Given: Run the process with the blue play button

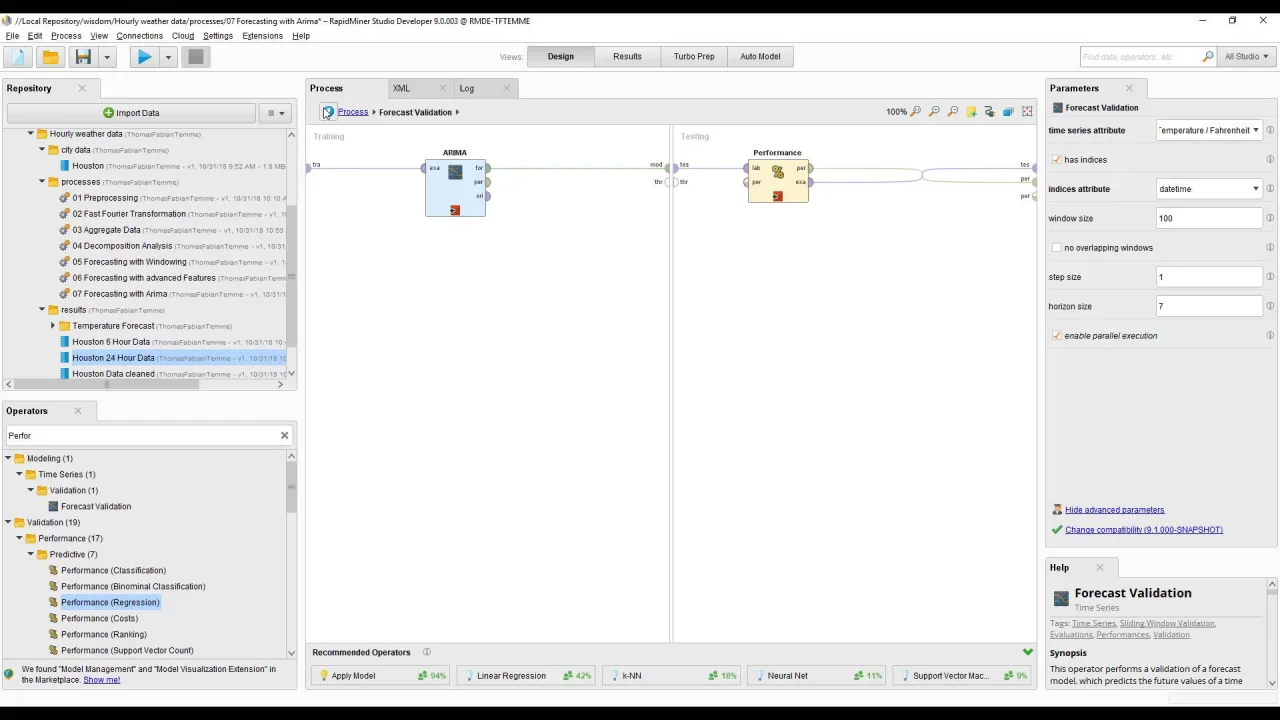Looking at the screenshot, I should [x=144, y=57].
